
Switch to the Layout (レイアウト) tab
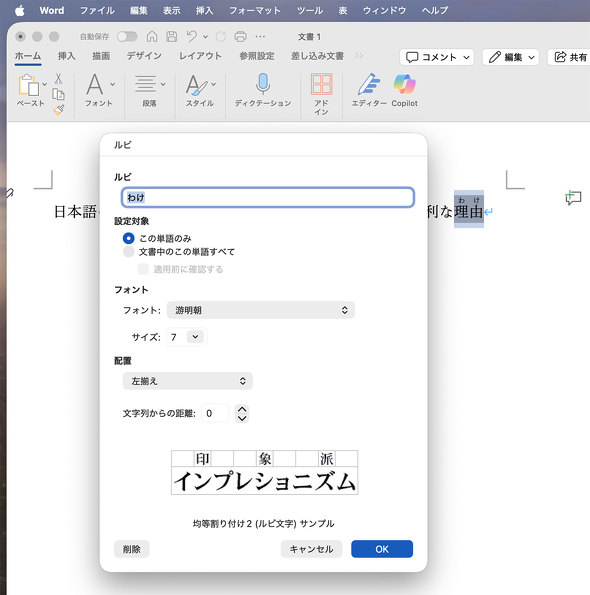click(x=200, y=56)
